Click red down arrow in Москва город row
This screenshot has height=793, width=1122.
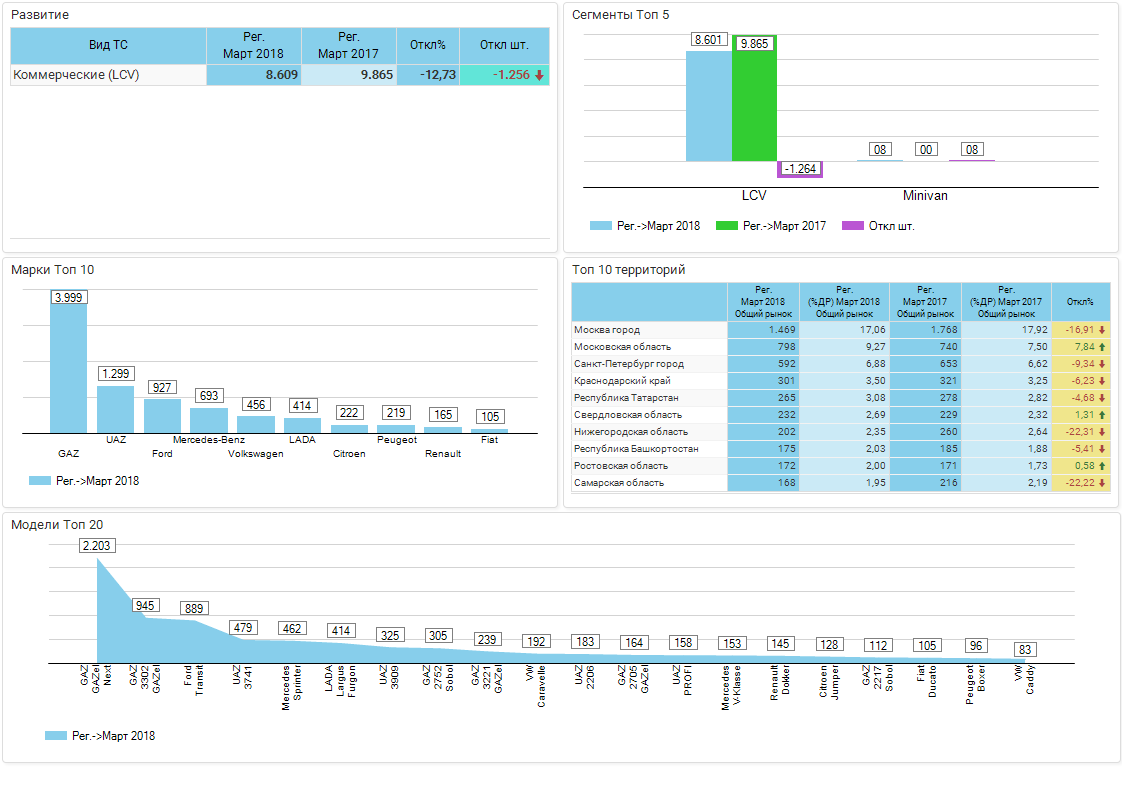[x=1102, y=330]
